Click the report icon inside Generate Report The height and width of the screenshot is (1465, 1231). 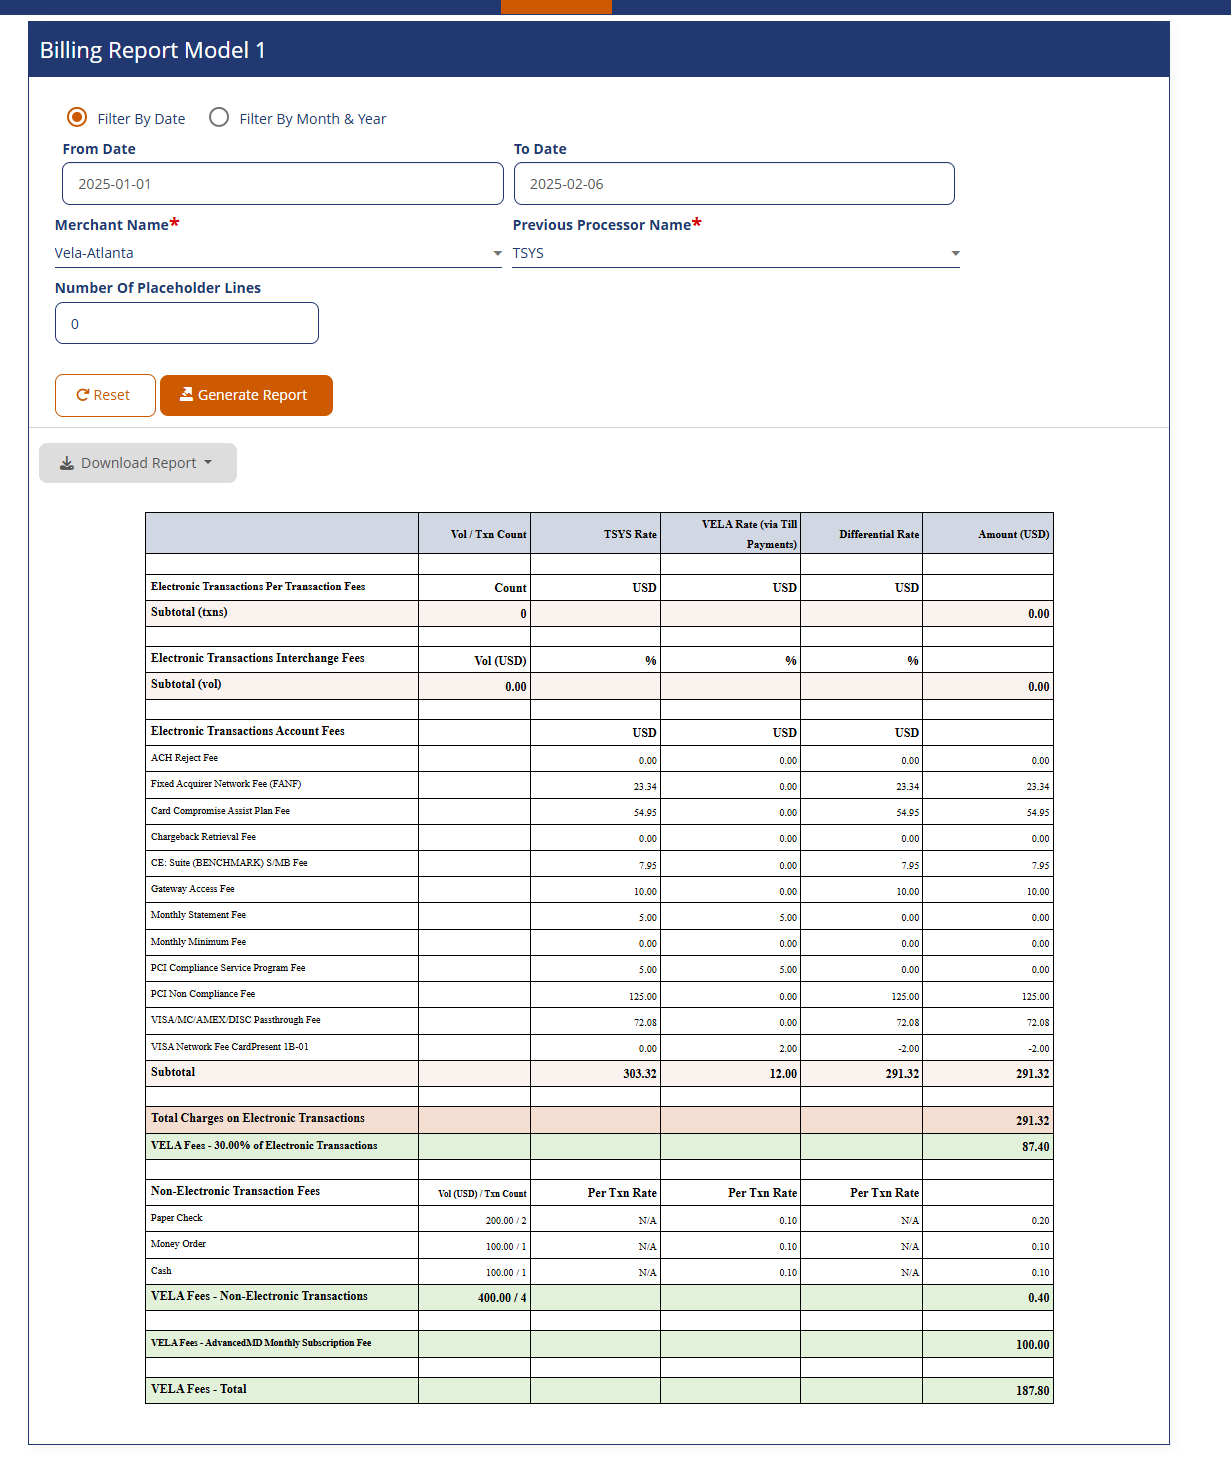click(186, 395)
